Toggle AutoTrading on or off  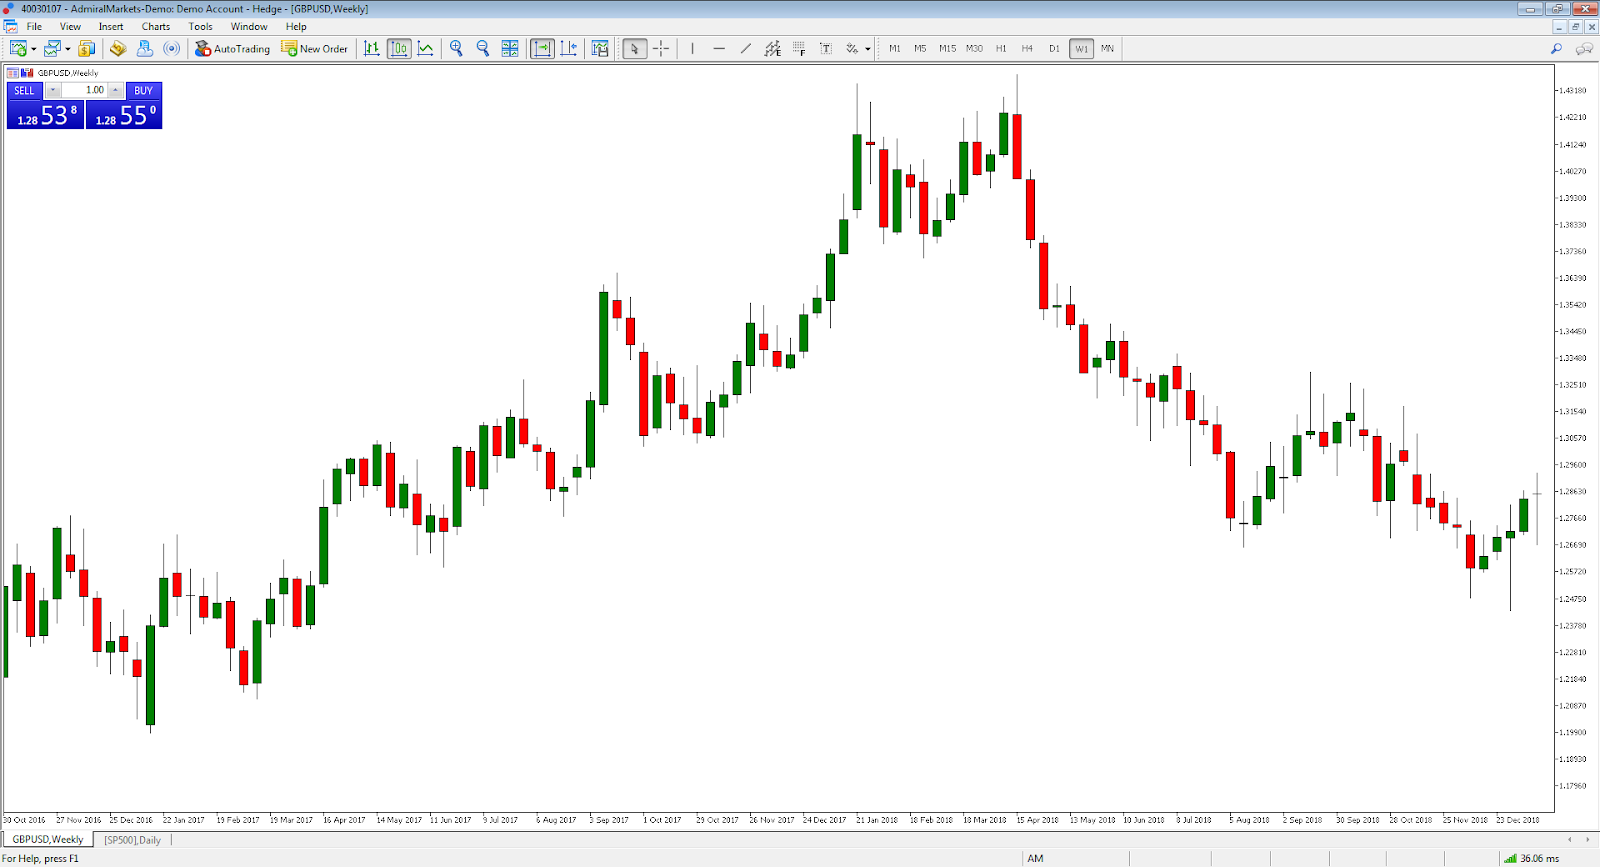232,48
